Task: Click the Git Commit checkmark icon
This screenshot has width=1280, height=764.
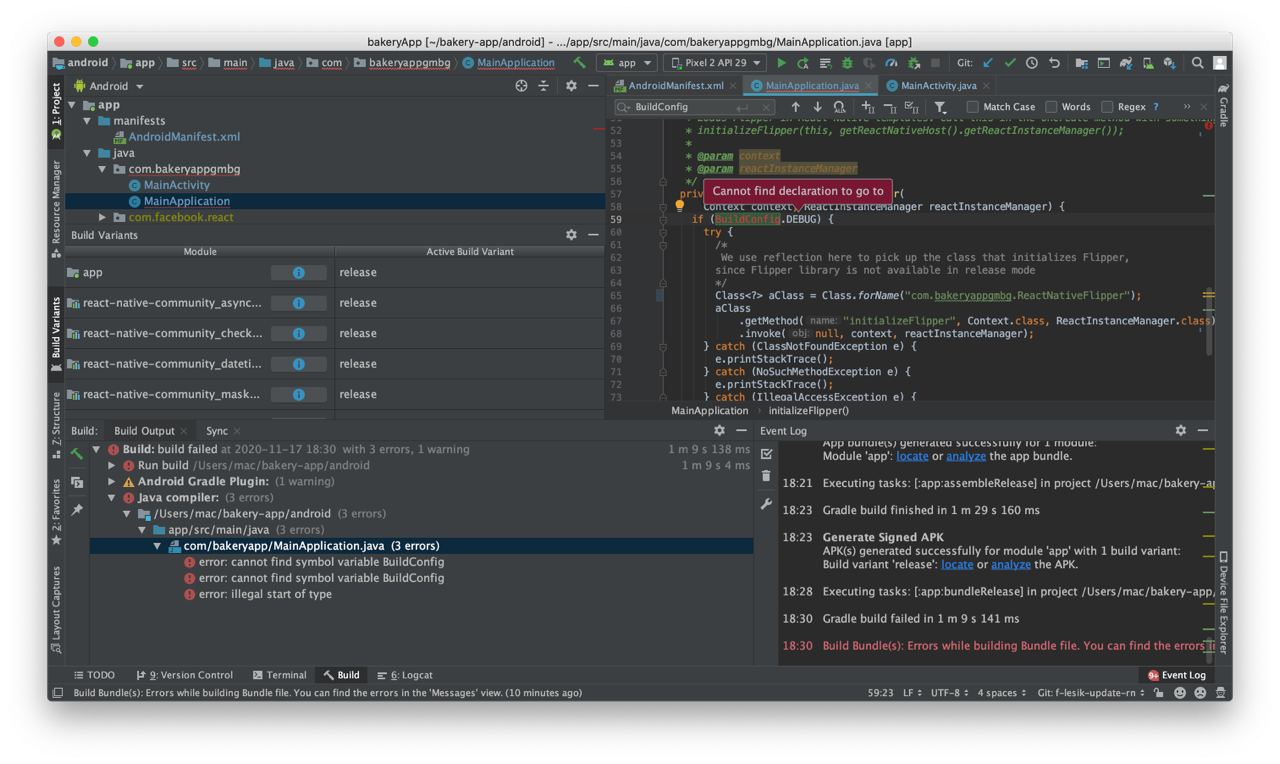Action: [1010, 62]
